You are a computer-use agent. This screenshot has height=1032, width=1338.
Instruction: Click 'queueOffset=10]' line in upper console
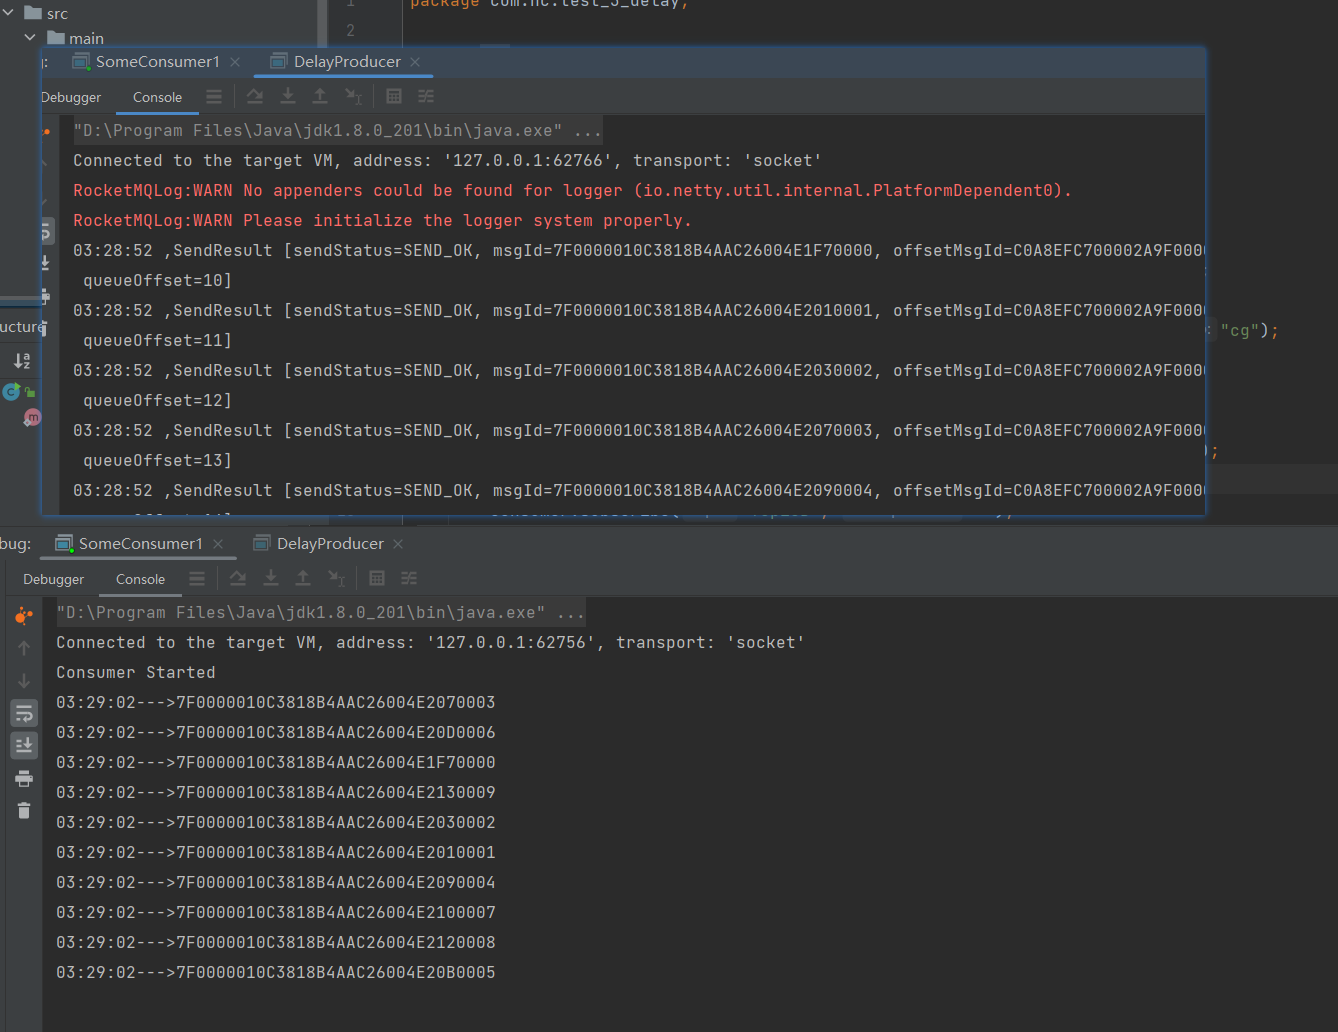coord(157,280)
